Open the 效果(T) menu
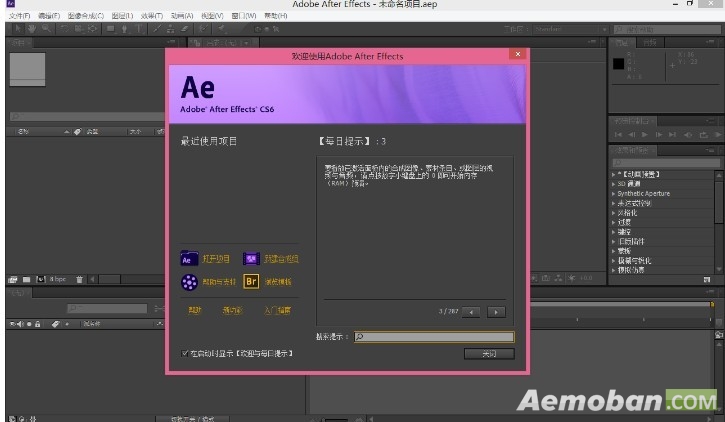The image size is (725, 422). 152,16
